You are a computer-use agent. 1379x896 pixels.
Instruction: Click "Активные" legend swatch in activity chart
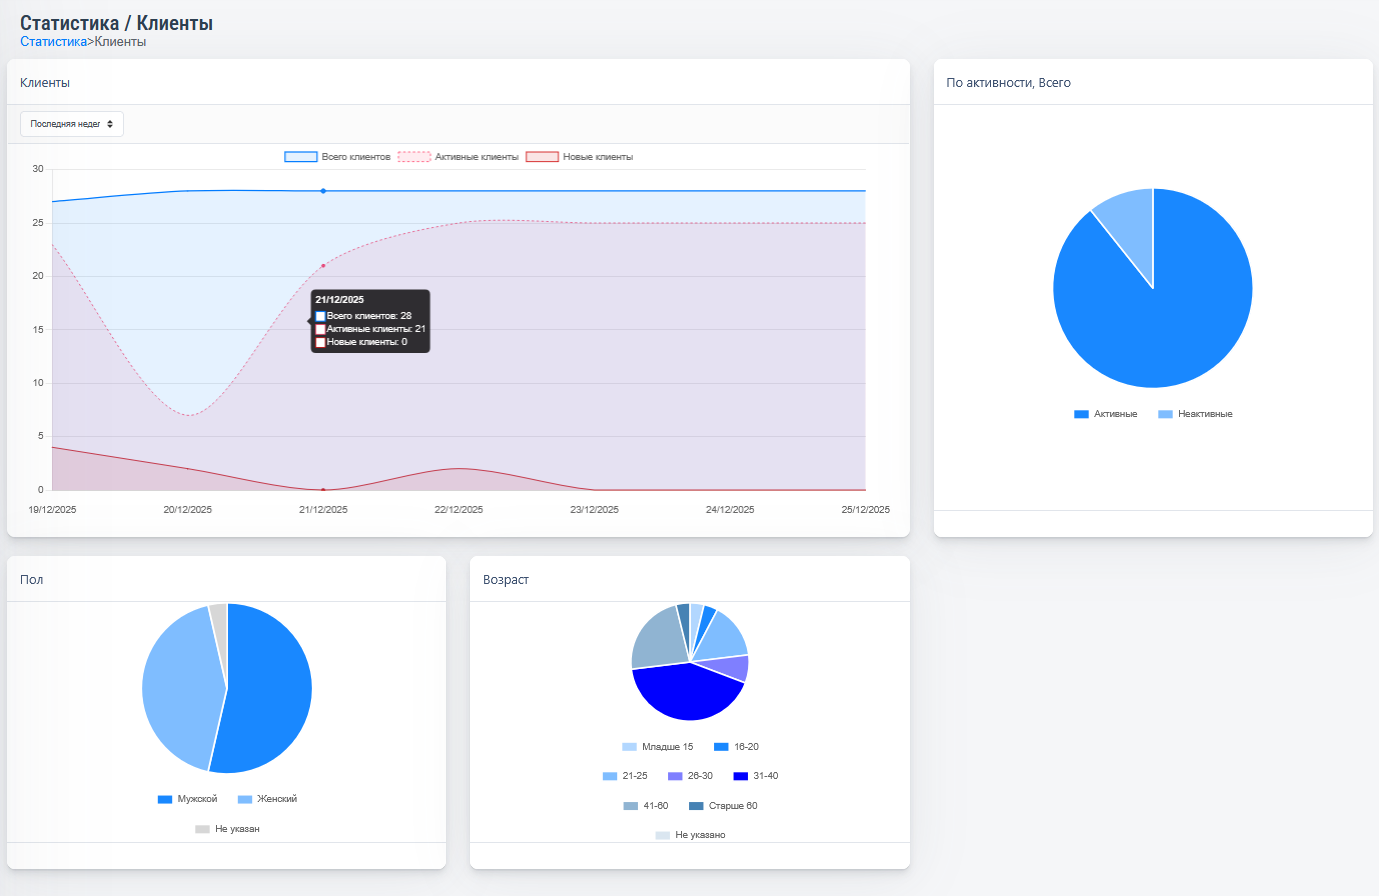coord(1081,414)
